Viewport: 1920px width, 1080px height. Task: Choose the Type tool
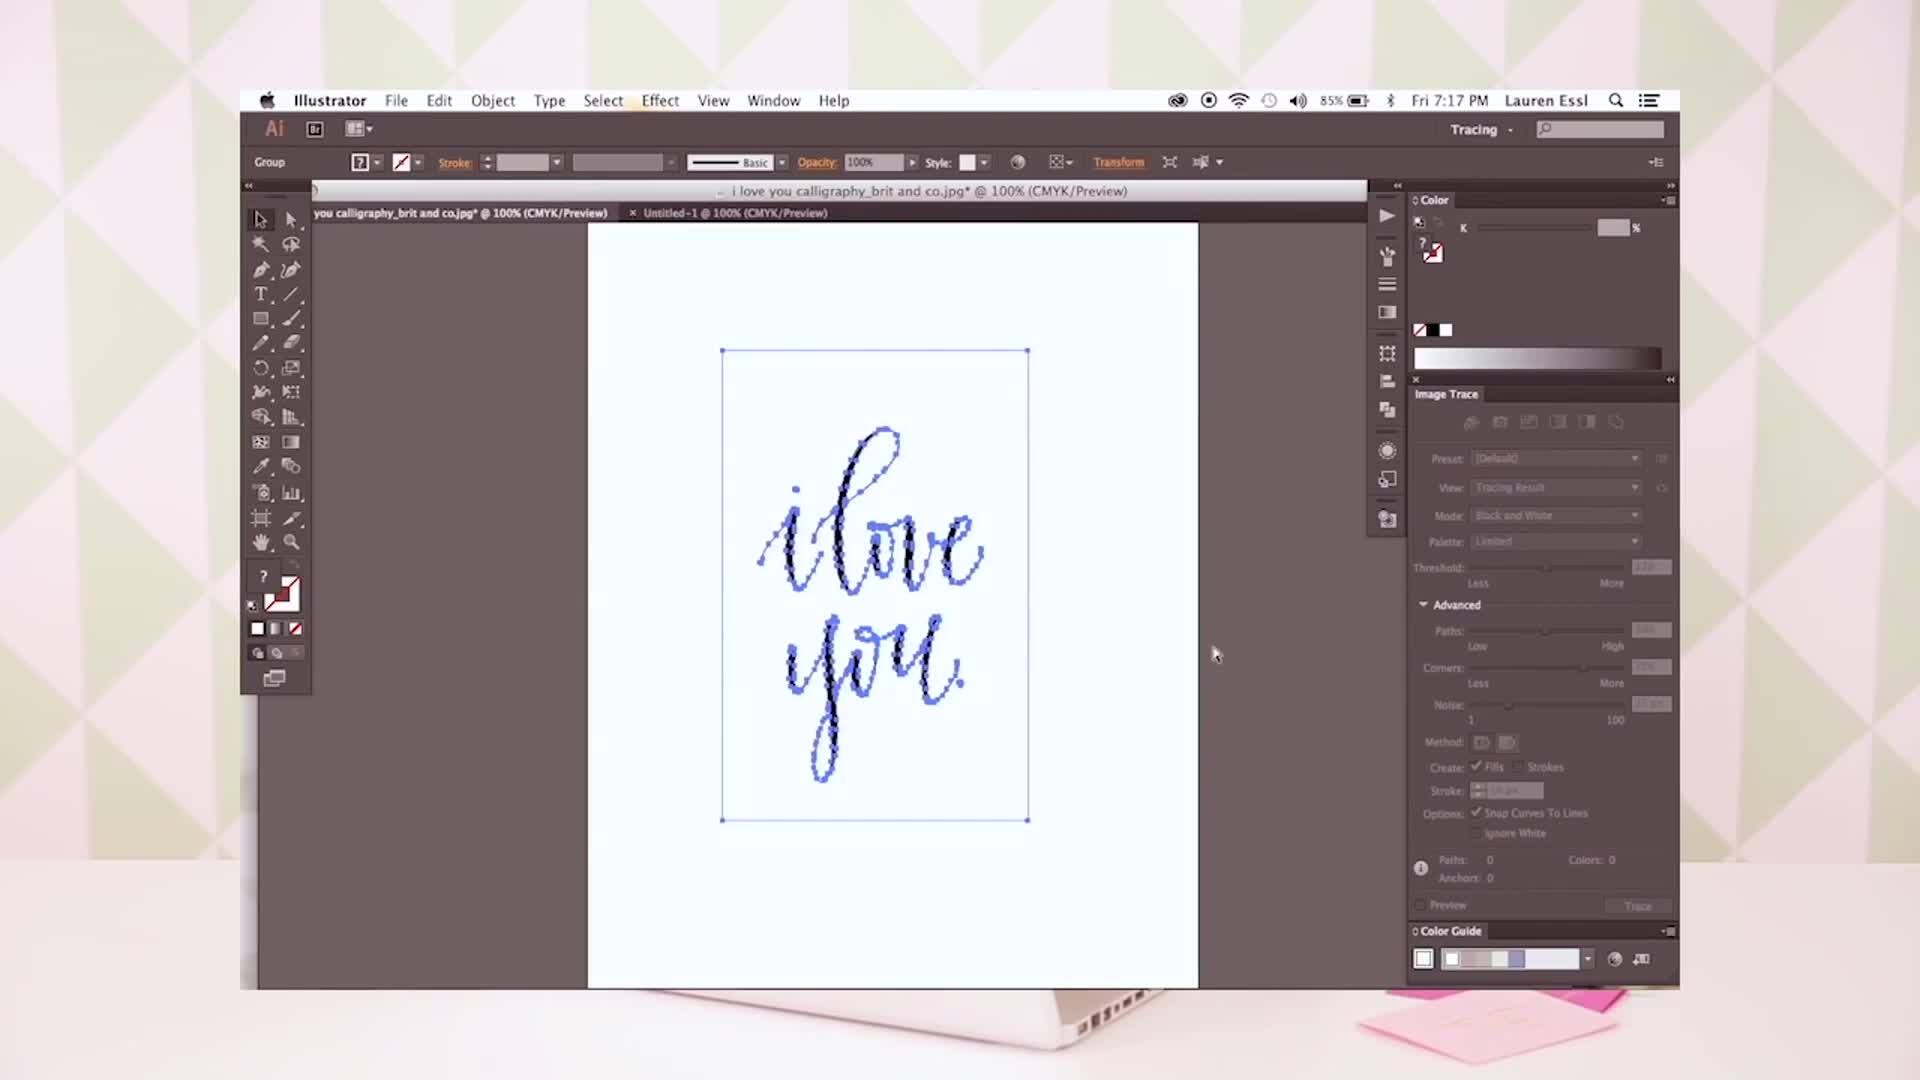[x=260, y=293]
